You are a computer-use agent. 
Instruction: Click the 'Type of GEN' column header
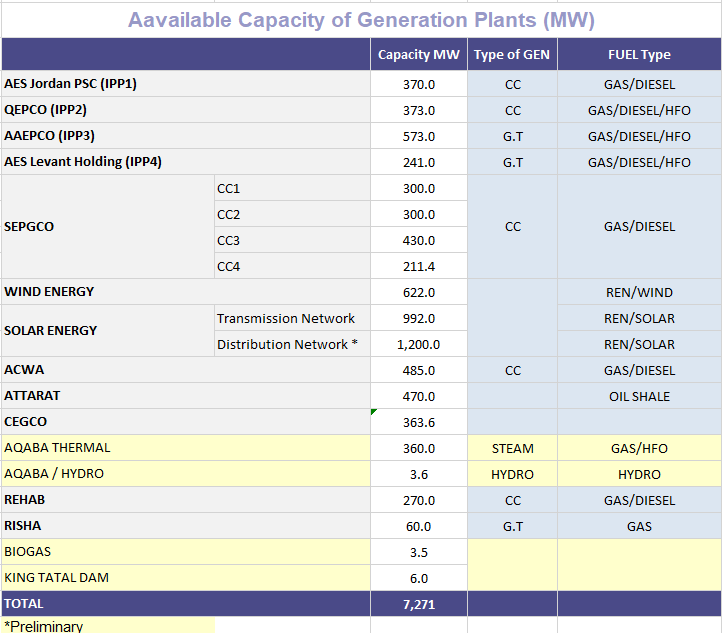pyautogui.click(x=512, y=54)
